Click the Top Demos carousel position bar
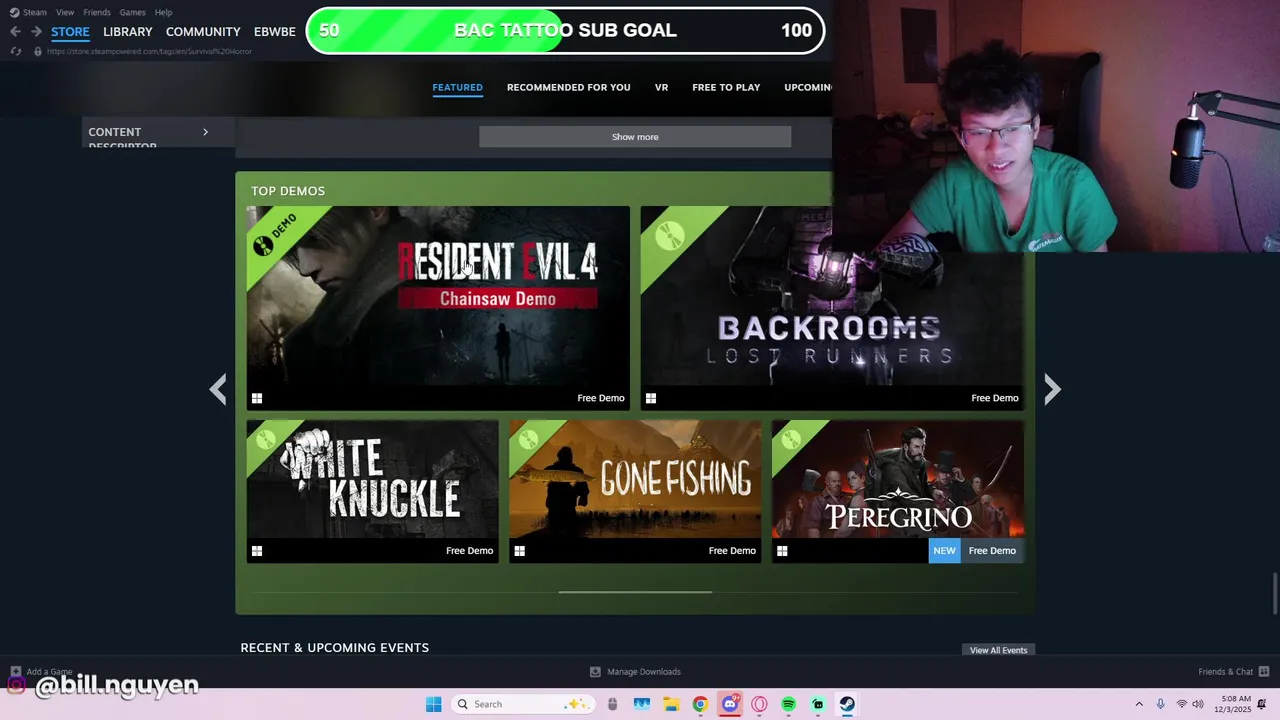 (x=635, y=592)
